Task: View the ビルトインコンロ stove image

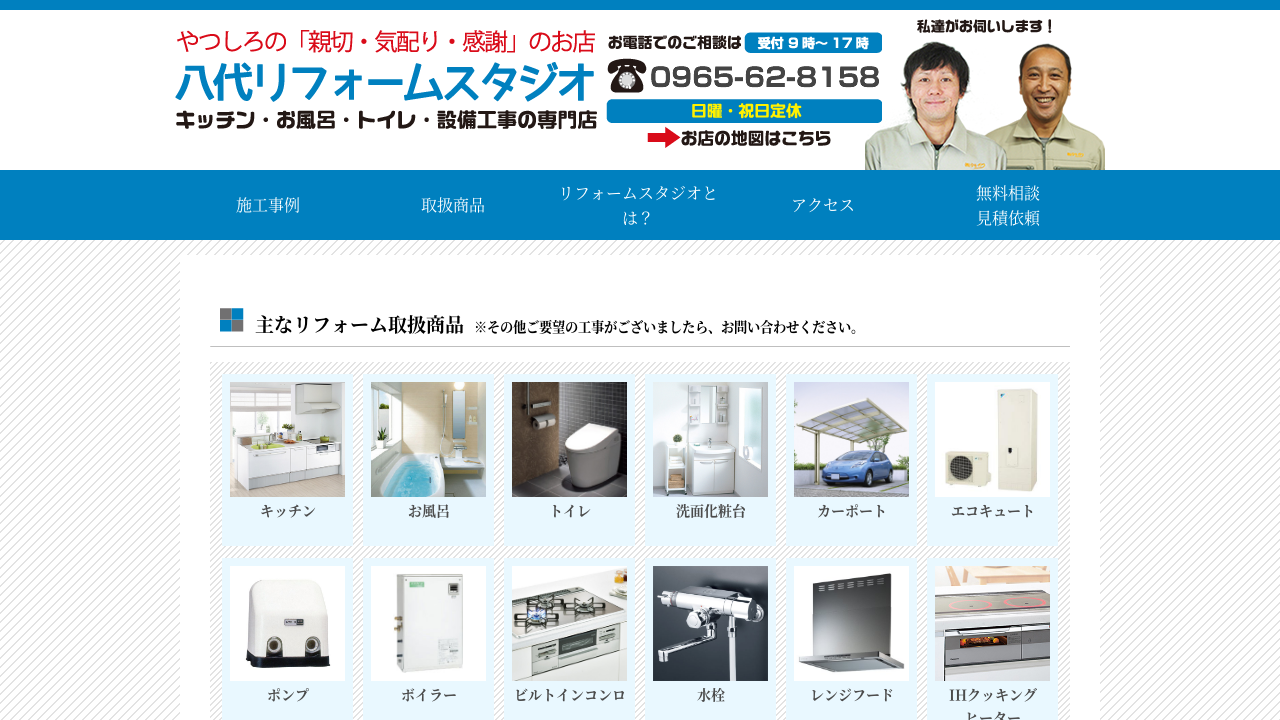Action: tap(569, 623)
